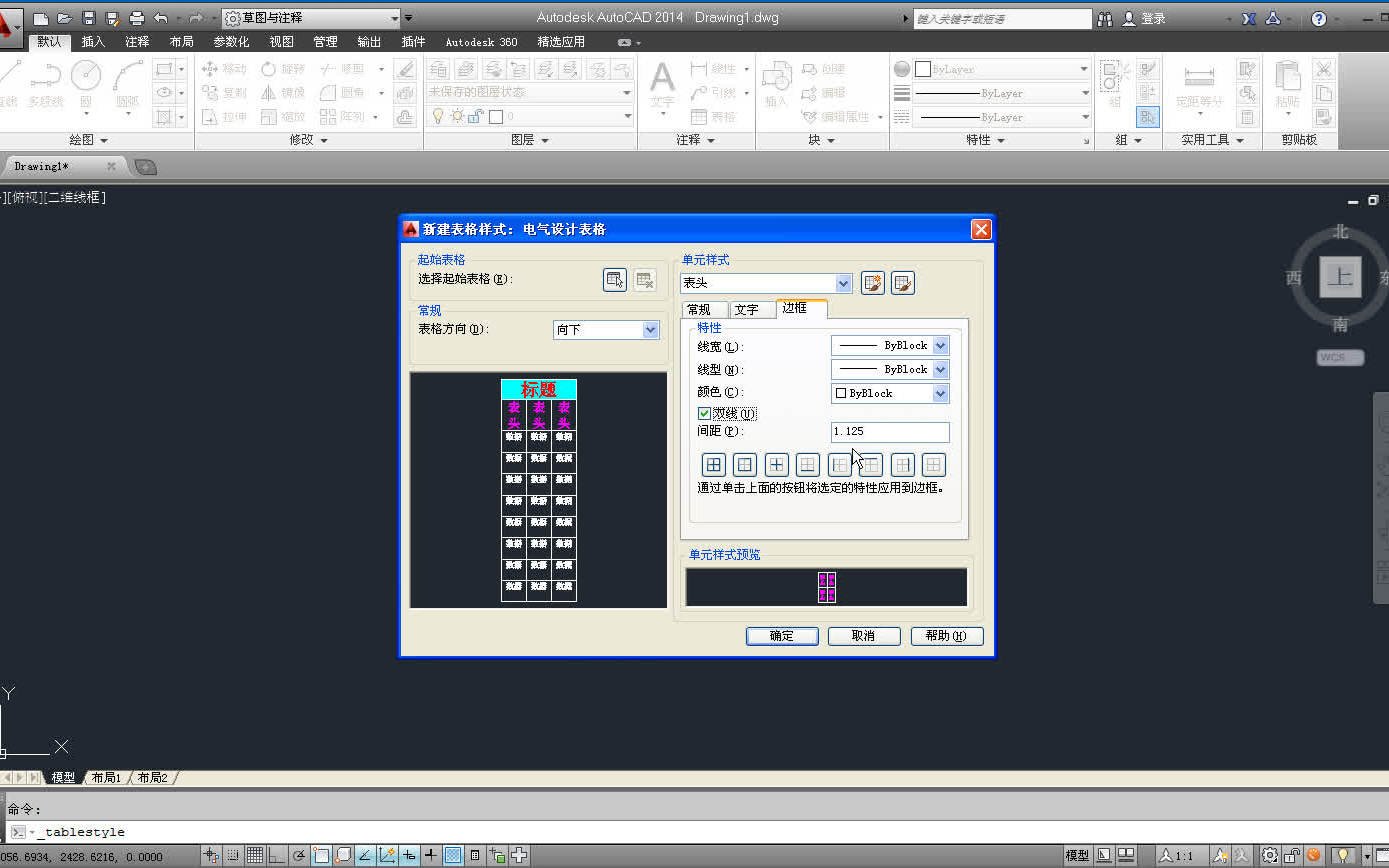Screen dimensions: 1389x868
Task: Click the Save As icon
Action: 113,18
